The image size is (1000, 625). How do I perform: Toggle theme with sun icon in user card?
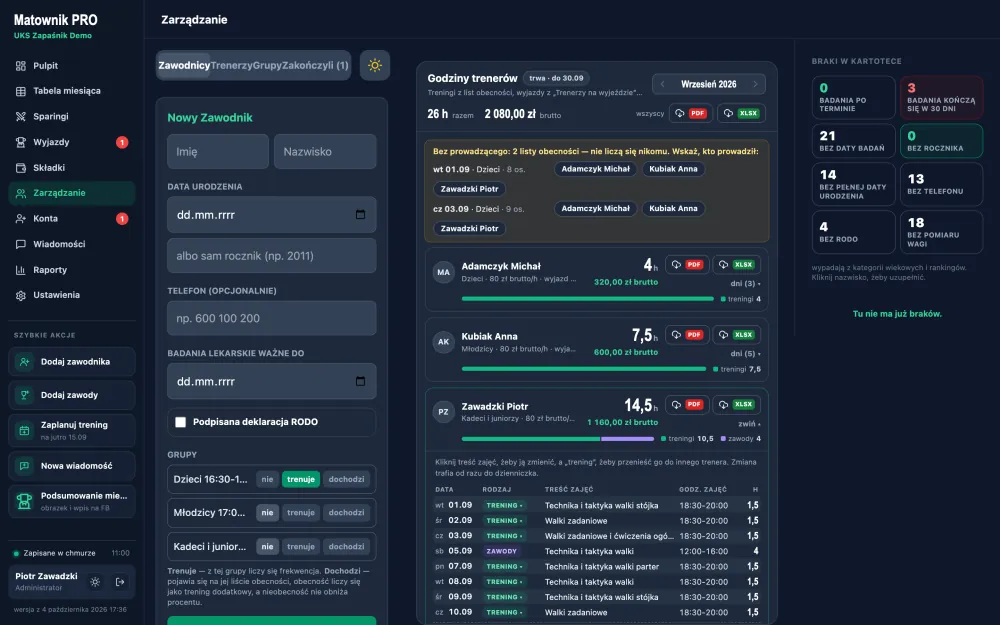95,582
